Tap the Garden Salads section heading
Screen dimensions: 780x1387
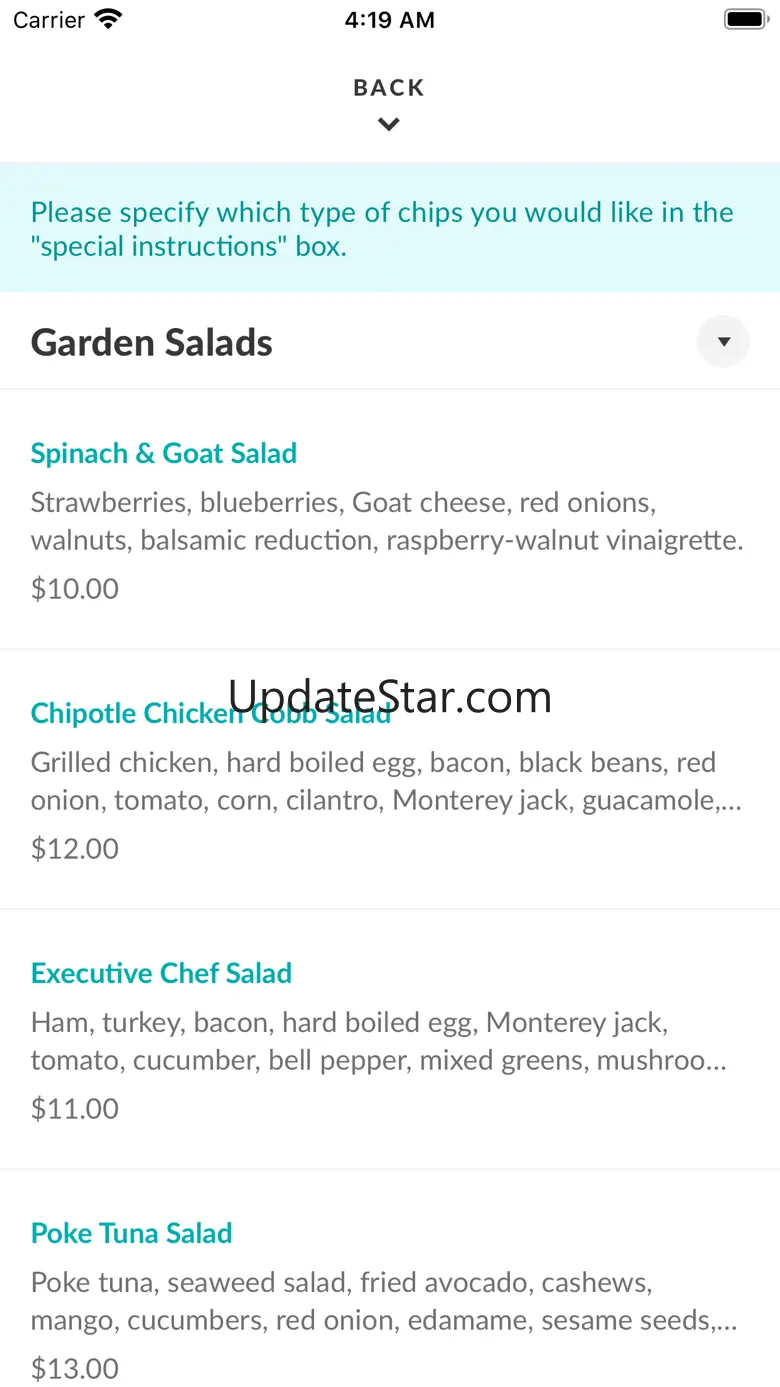pos(152,343)
